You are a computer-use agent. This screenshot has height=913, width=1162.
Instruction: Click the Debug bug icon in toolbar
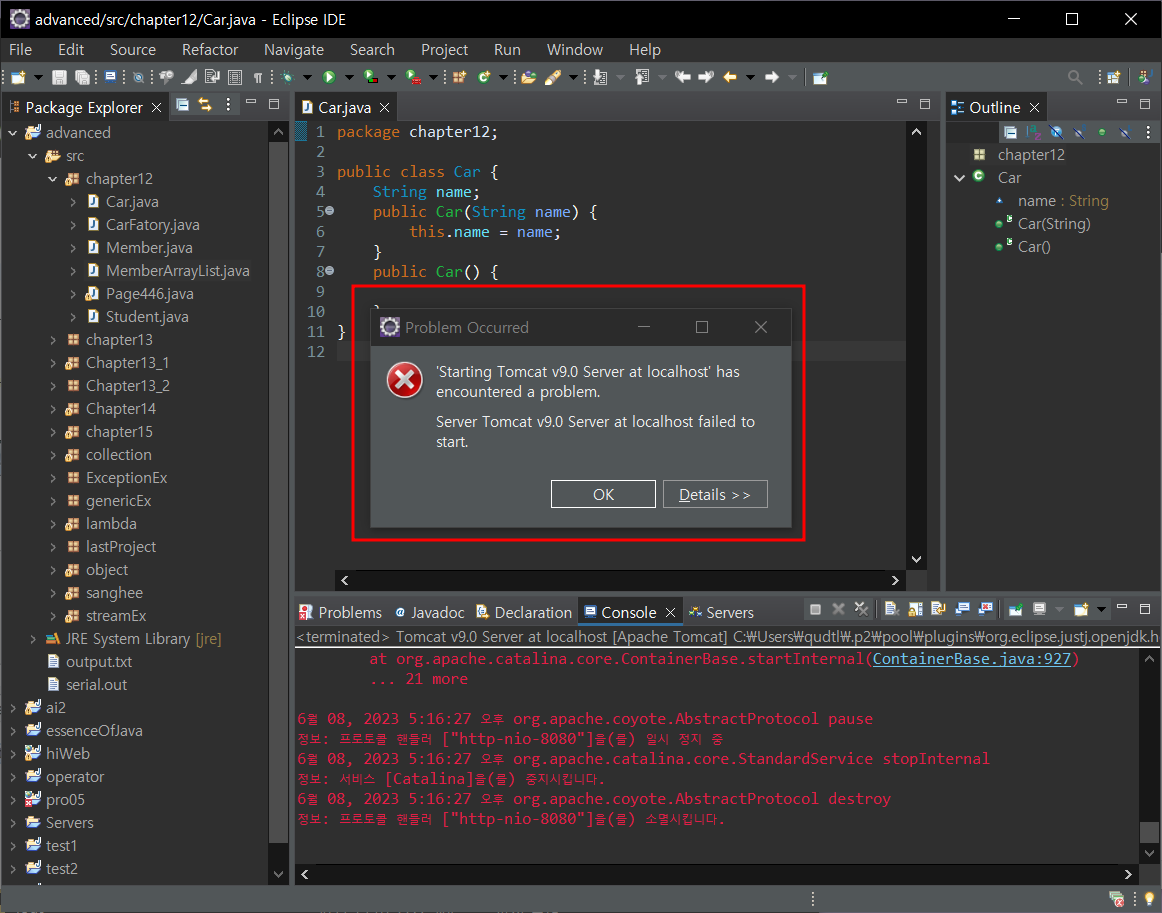tap(288, 77)
